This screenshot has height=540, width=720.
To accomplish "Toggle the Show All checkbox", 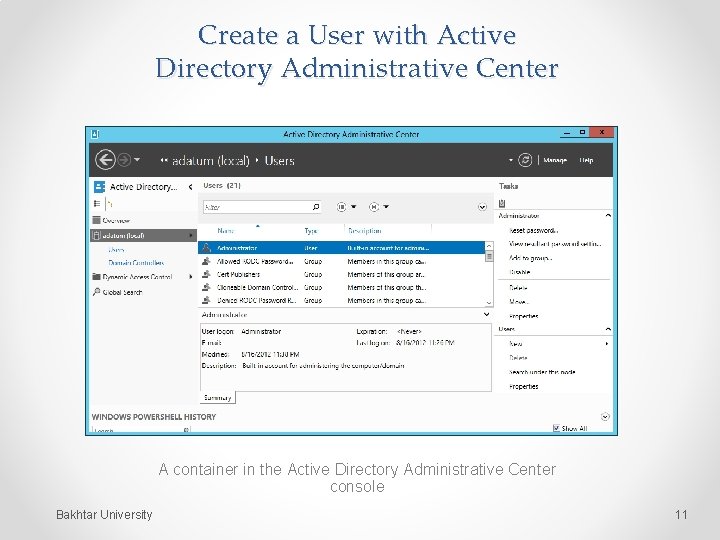I will [557, 428].
